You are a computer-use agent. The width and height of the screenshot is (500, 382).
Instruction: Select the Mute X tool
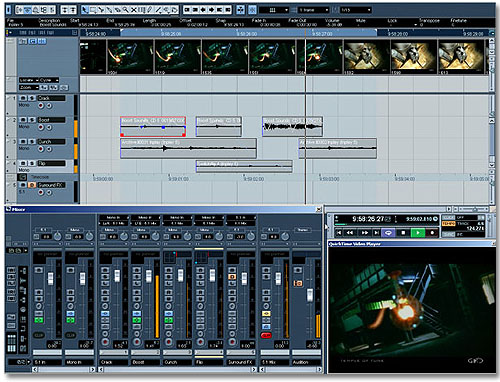click(x=133, y=10)
